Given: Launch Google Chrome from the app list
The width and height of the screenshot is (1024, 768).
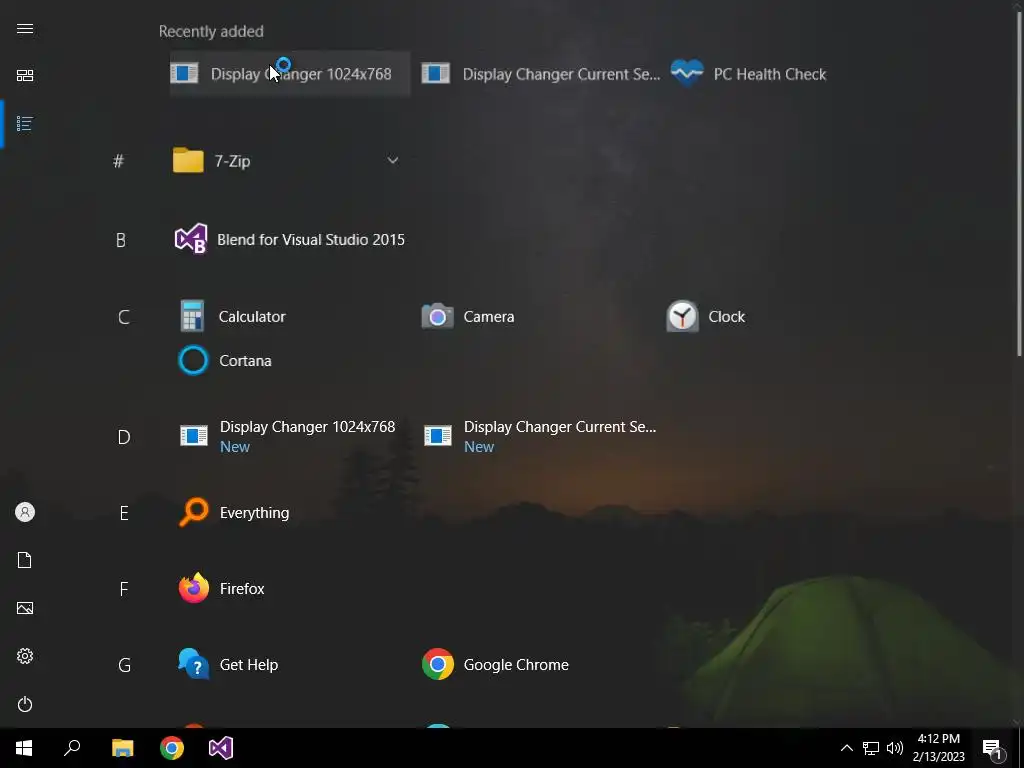Looking at the screenshot, I should click(496, 665).
